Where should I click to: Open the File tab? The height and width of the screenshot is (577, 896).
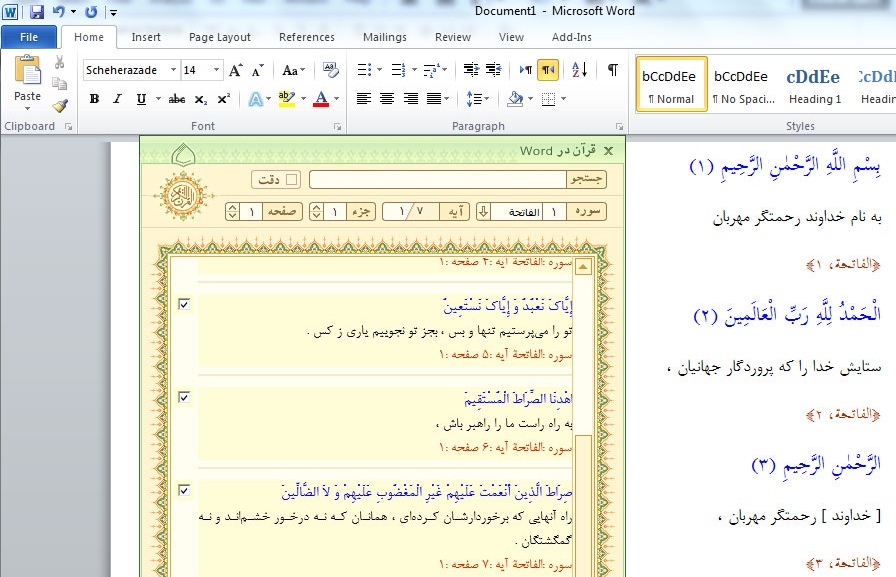pos(29,37)
